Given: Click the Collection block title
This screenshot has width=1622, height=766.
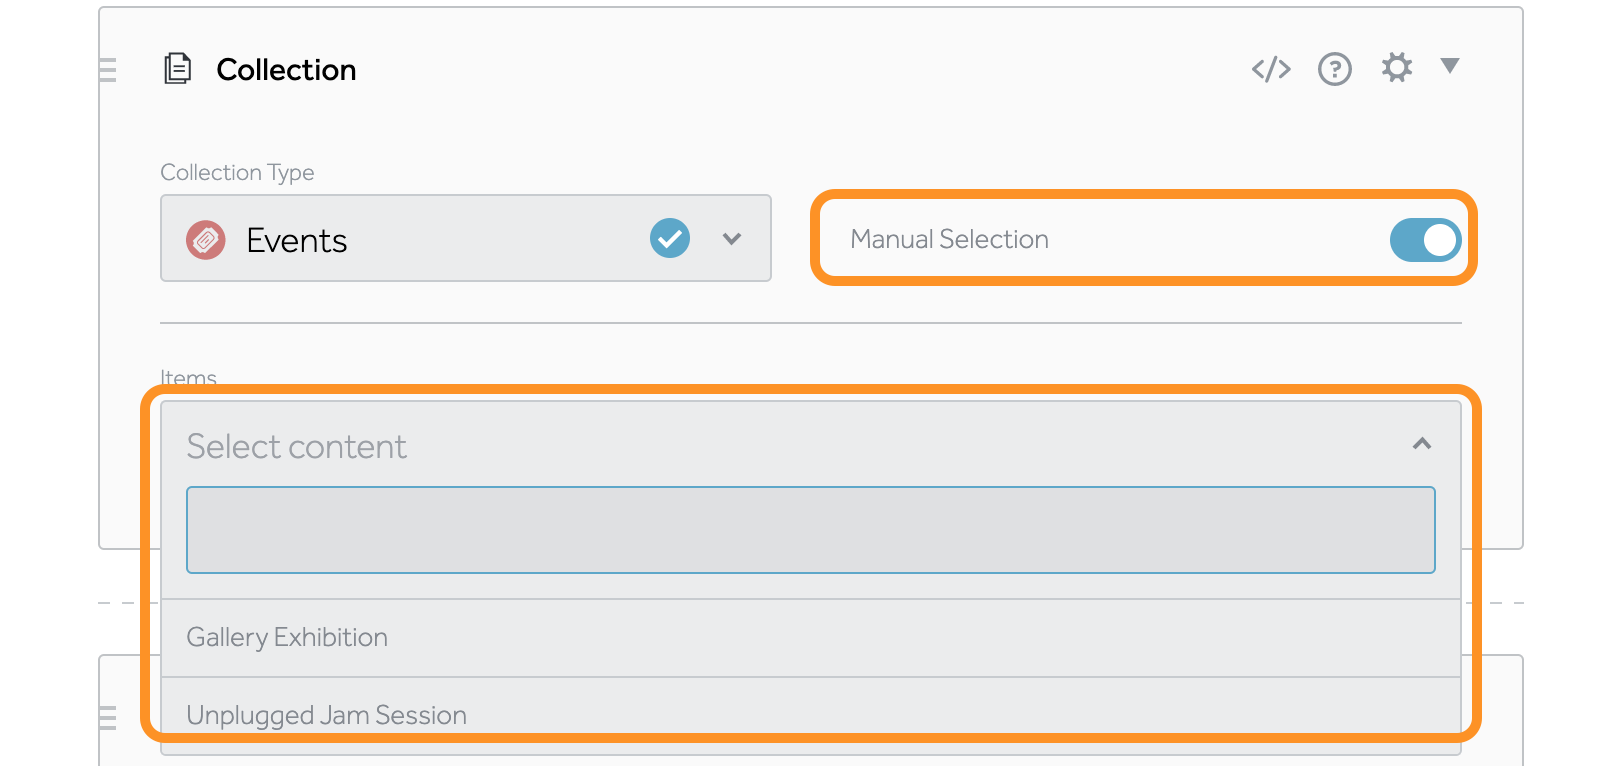Looking at the screenshot, I should pos(286,70).
